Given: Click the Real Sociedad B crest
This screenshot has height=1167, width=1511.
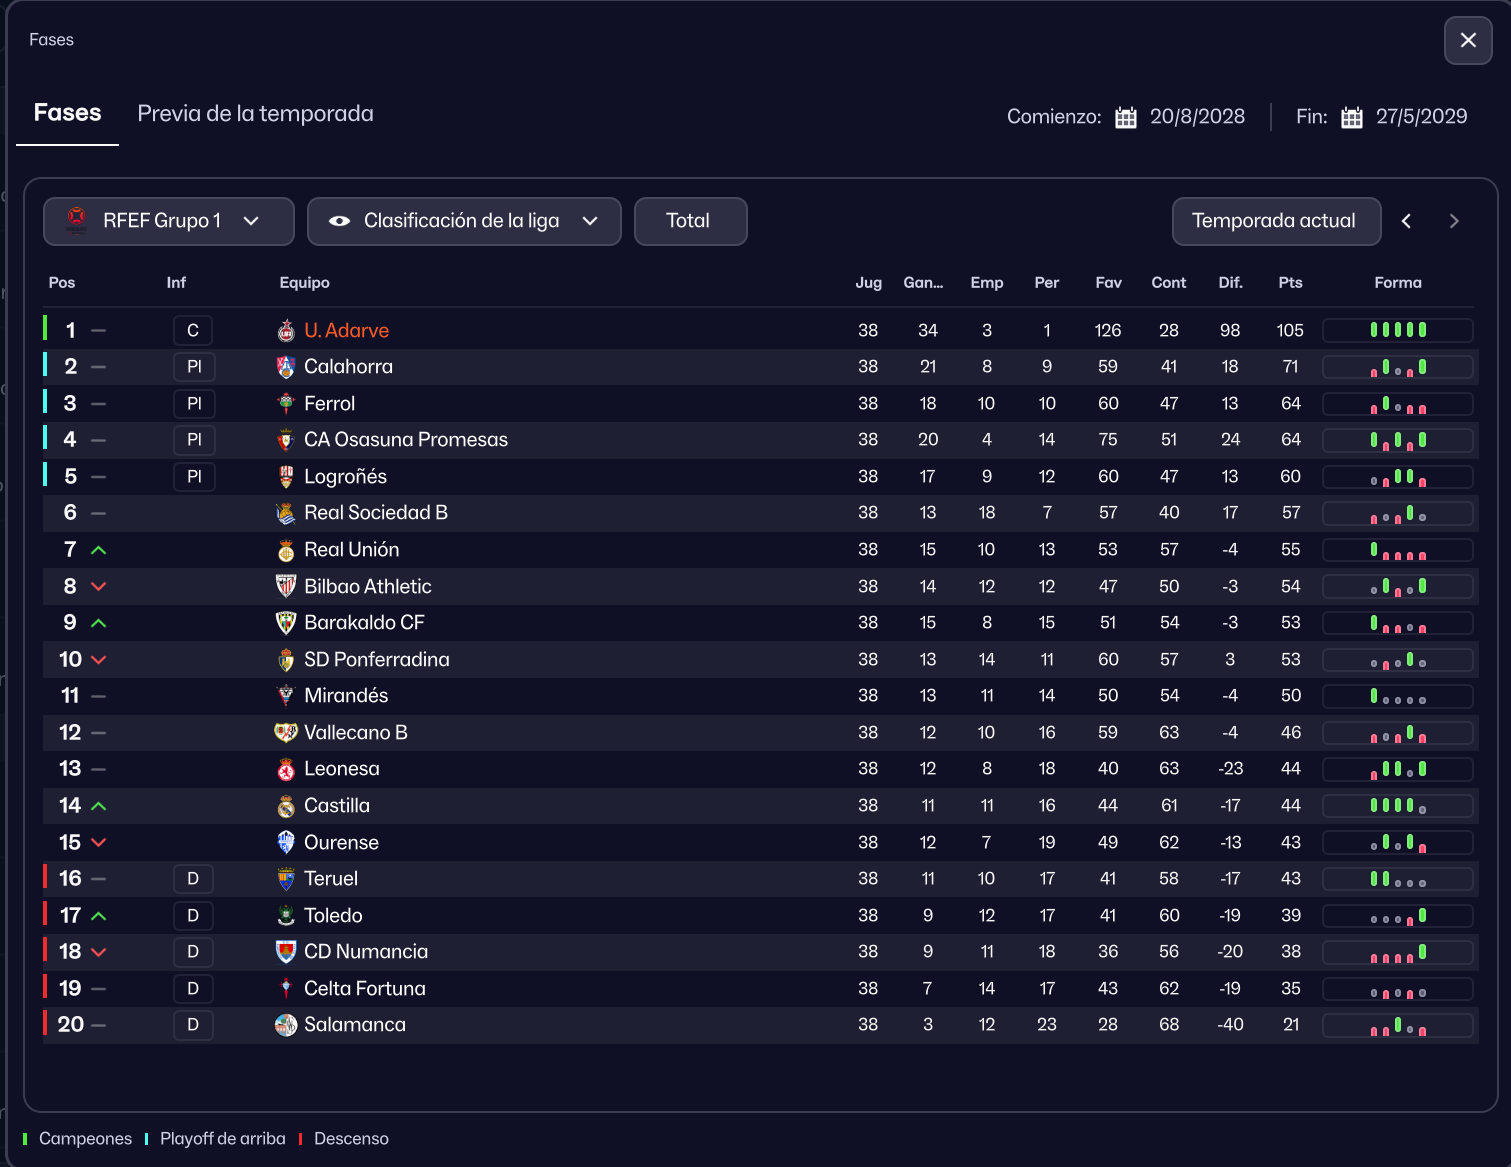Looking at the screenshot, I should (x=286, y=513).
